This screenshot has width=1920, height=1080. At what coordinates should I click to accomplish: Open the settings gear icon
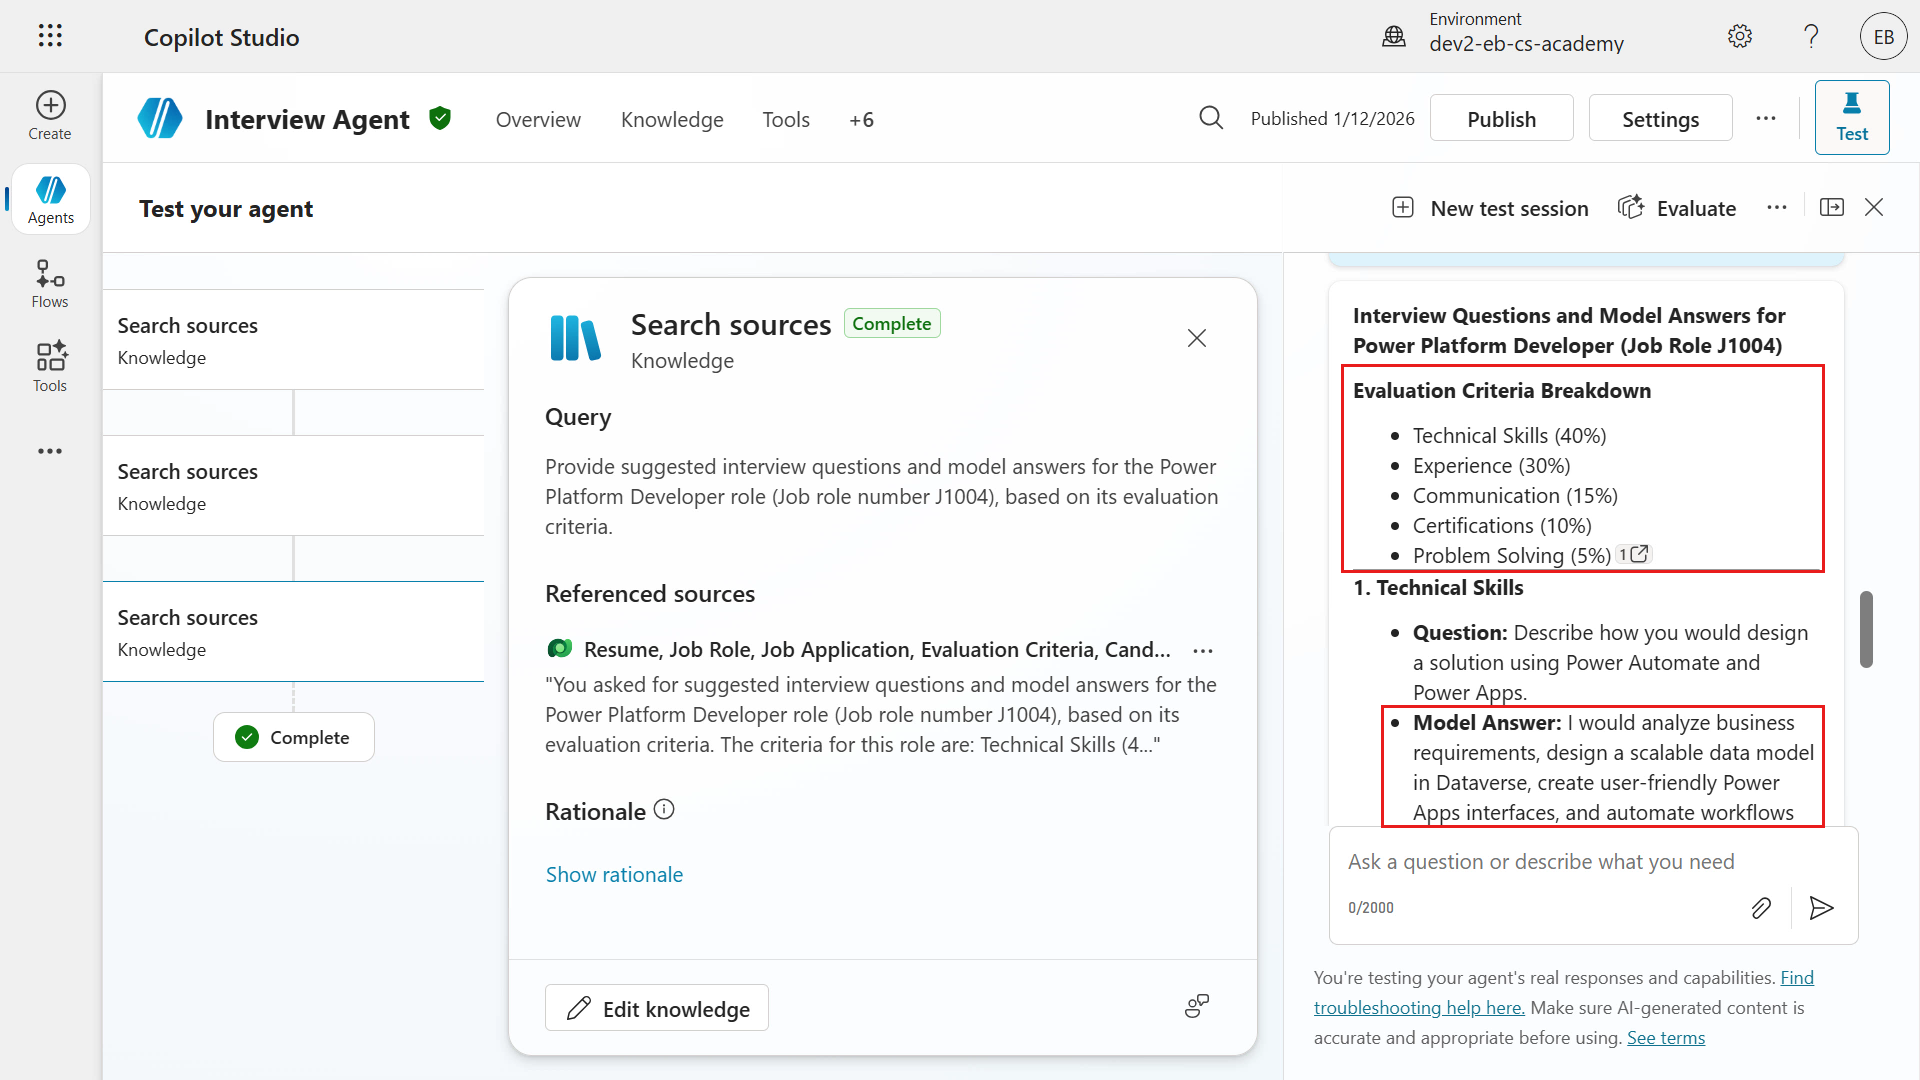(1740, 37)
